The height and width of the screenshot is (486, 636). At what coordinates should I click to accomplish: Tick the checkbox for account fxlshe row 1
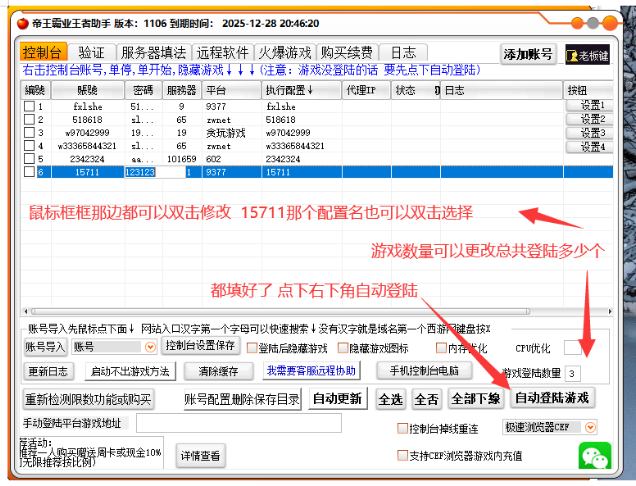click(29, 106)
